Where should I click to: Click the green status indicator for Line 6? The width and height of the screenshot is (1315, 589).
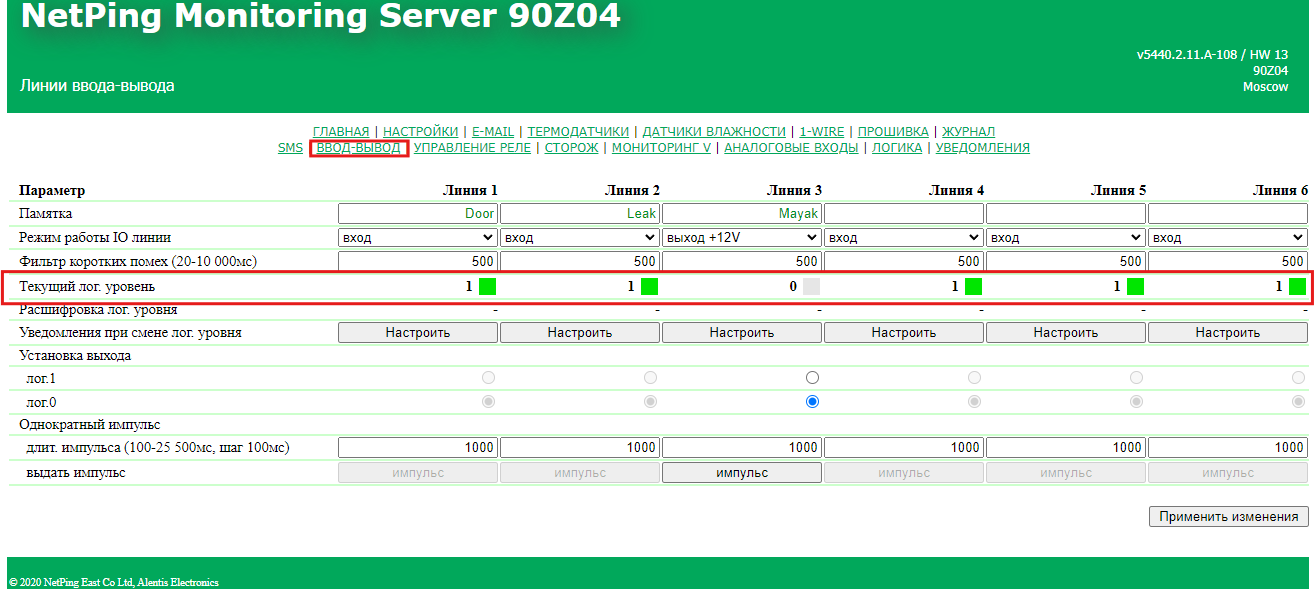[x=1297, y=287]
